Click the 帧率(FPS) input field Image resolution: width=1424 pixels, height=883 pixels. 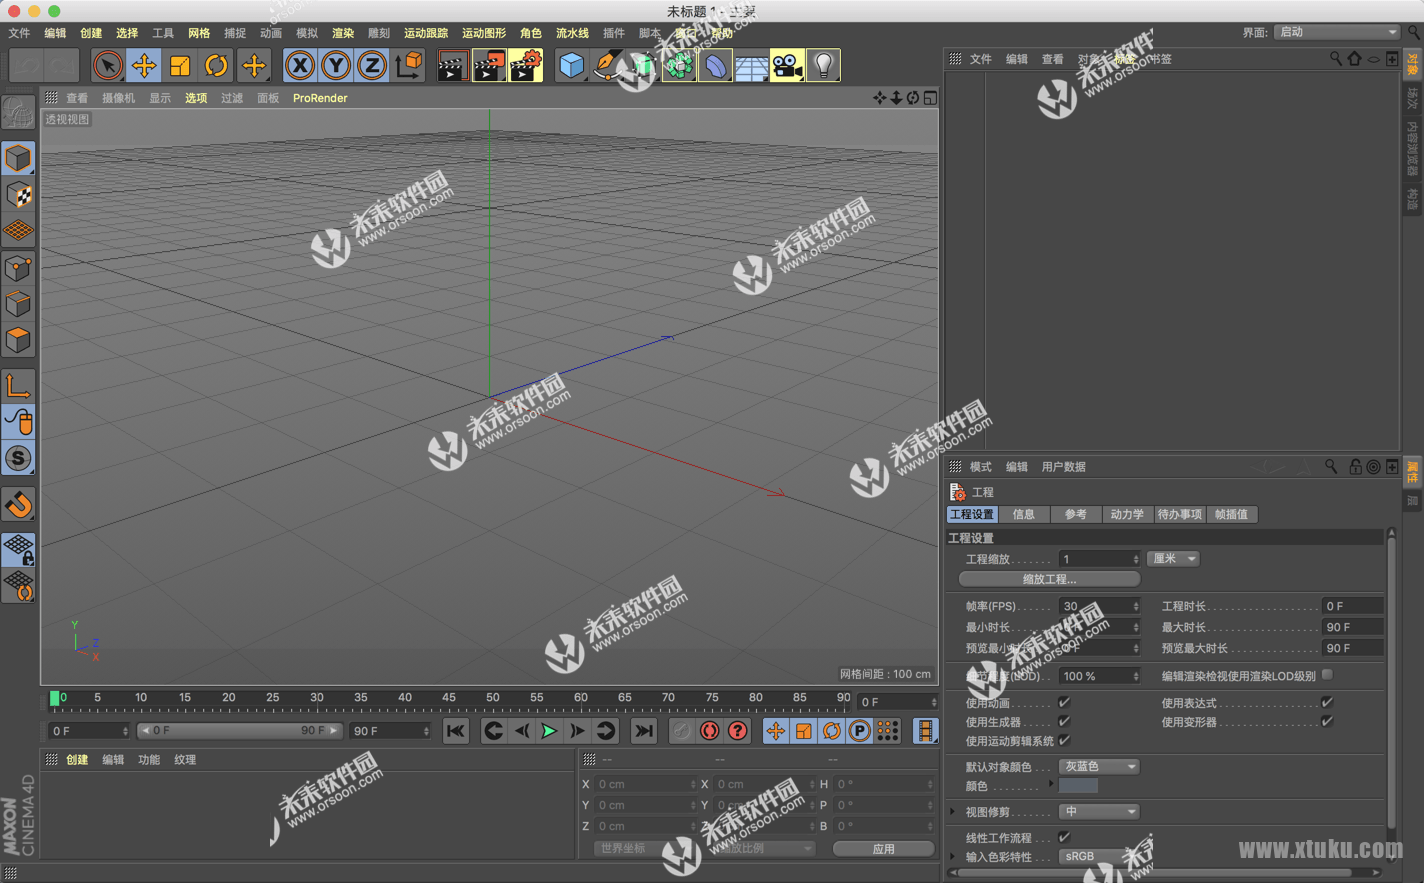click(x=1099, y=606)
